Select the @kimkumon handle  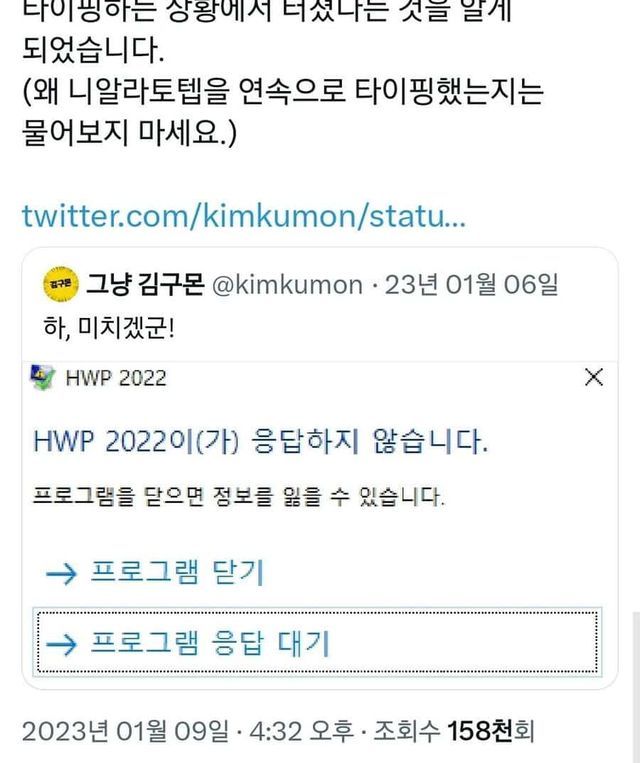pos(288,285)
